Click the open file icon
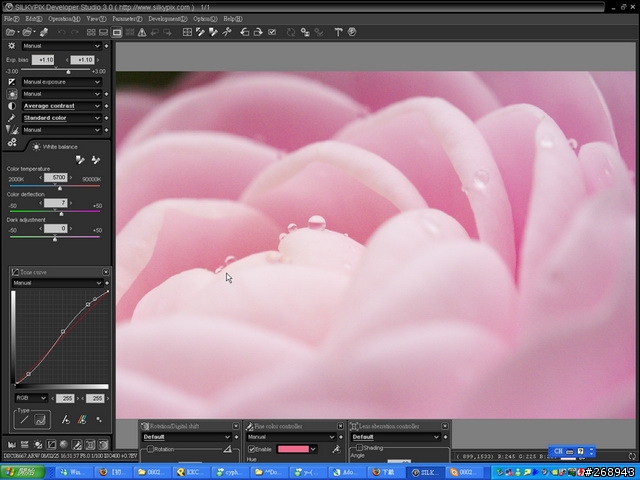 click(10, 32)
